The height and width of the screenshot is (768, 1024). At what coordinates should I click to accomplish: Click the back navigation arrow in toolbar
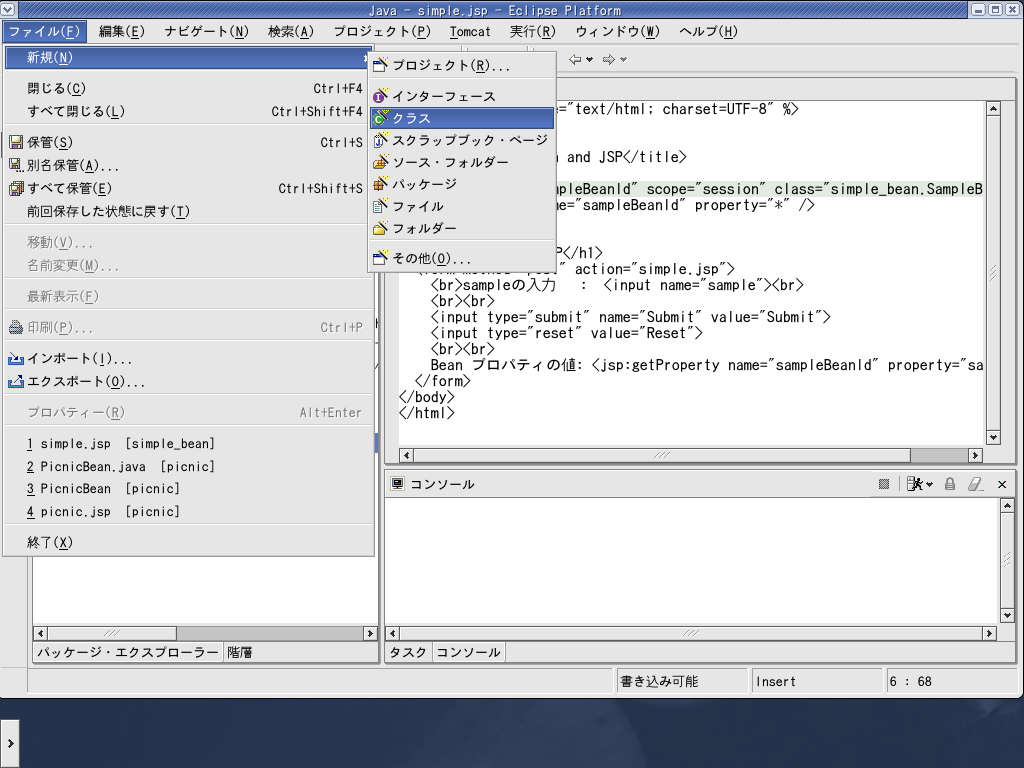[x=575, y=59]
